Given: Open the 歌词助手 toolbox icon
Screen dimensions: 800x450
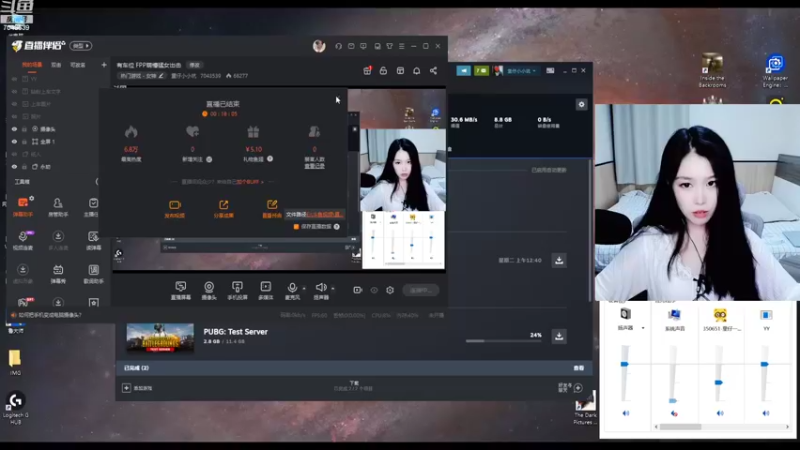Looking at the screenshot, I should [93, 273].
